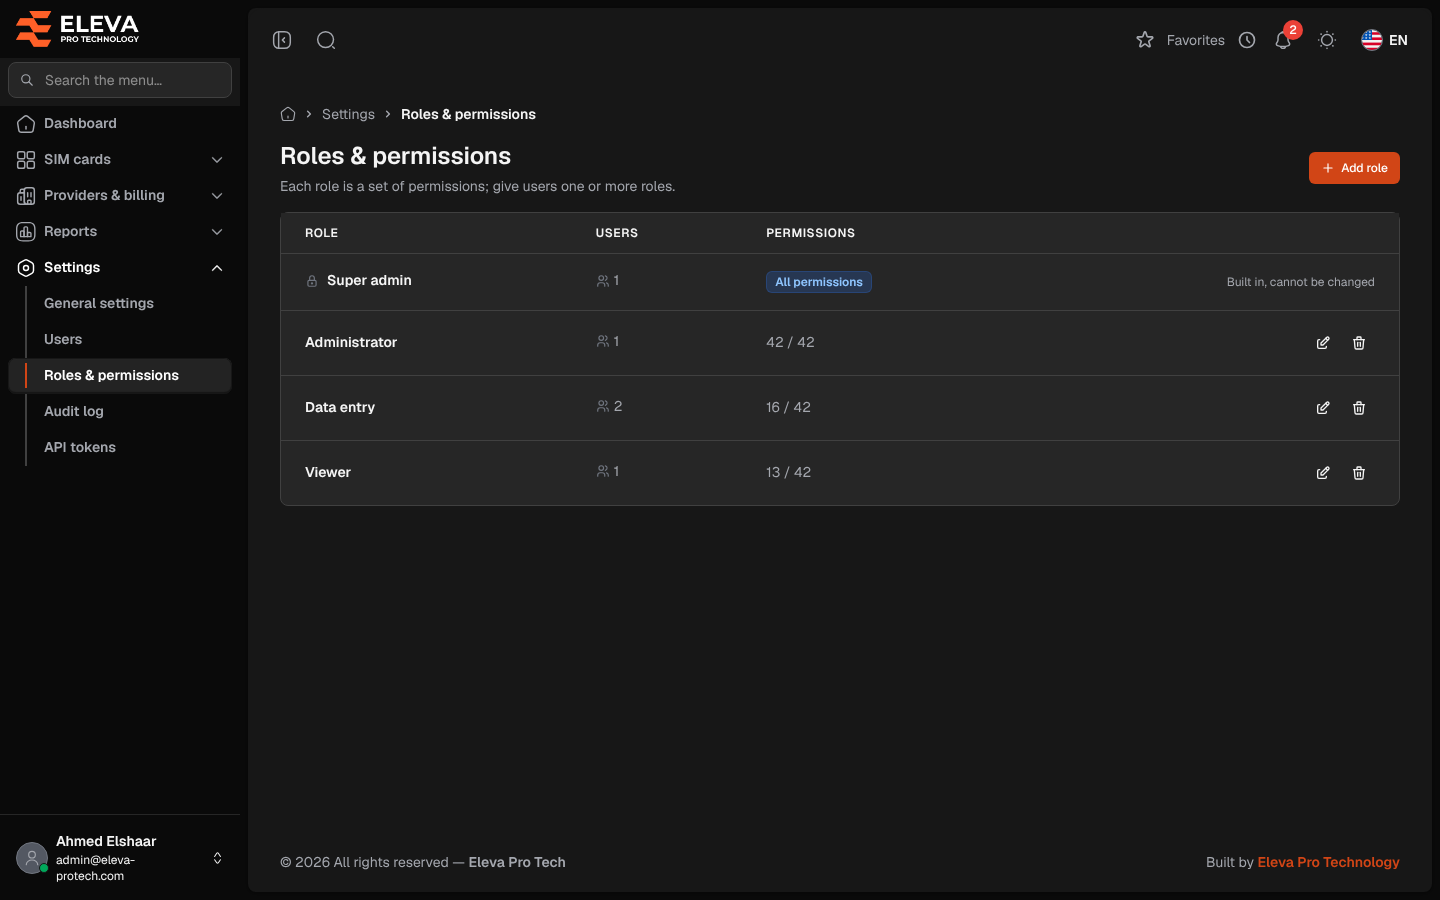This screenshot has width=1440, height=900.
Task: Click the Data entry role name
Action: (340, 407)
